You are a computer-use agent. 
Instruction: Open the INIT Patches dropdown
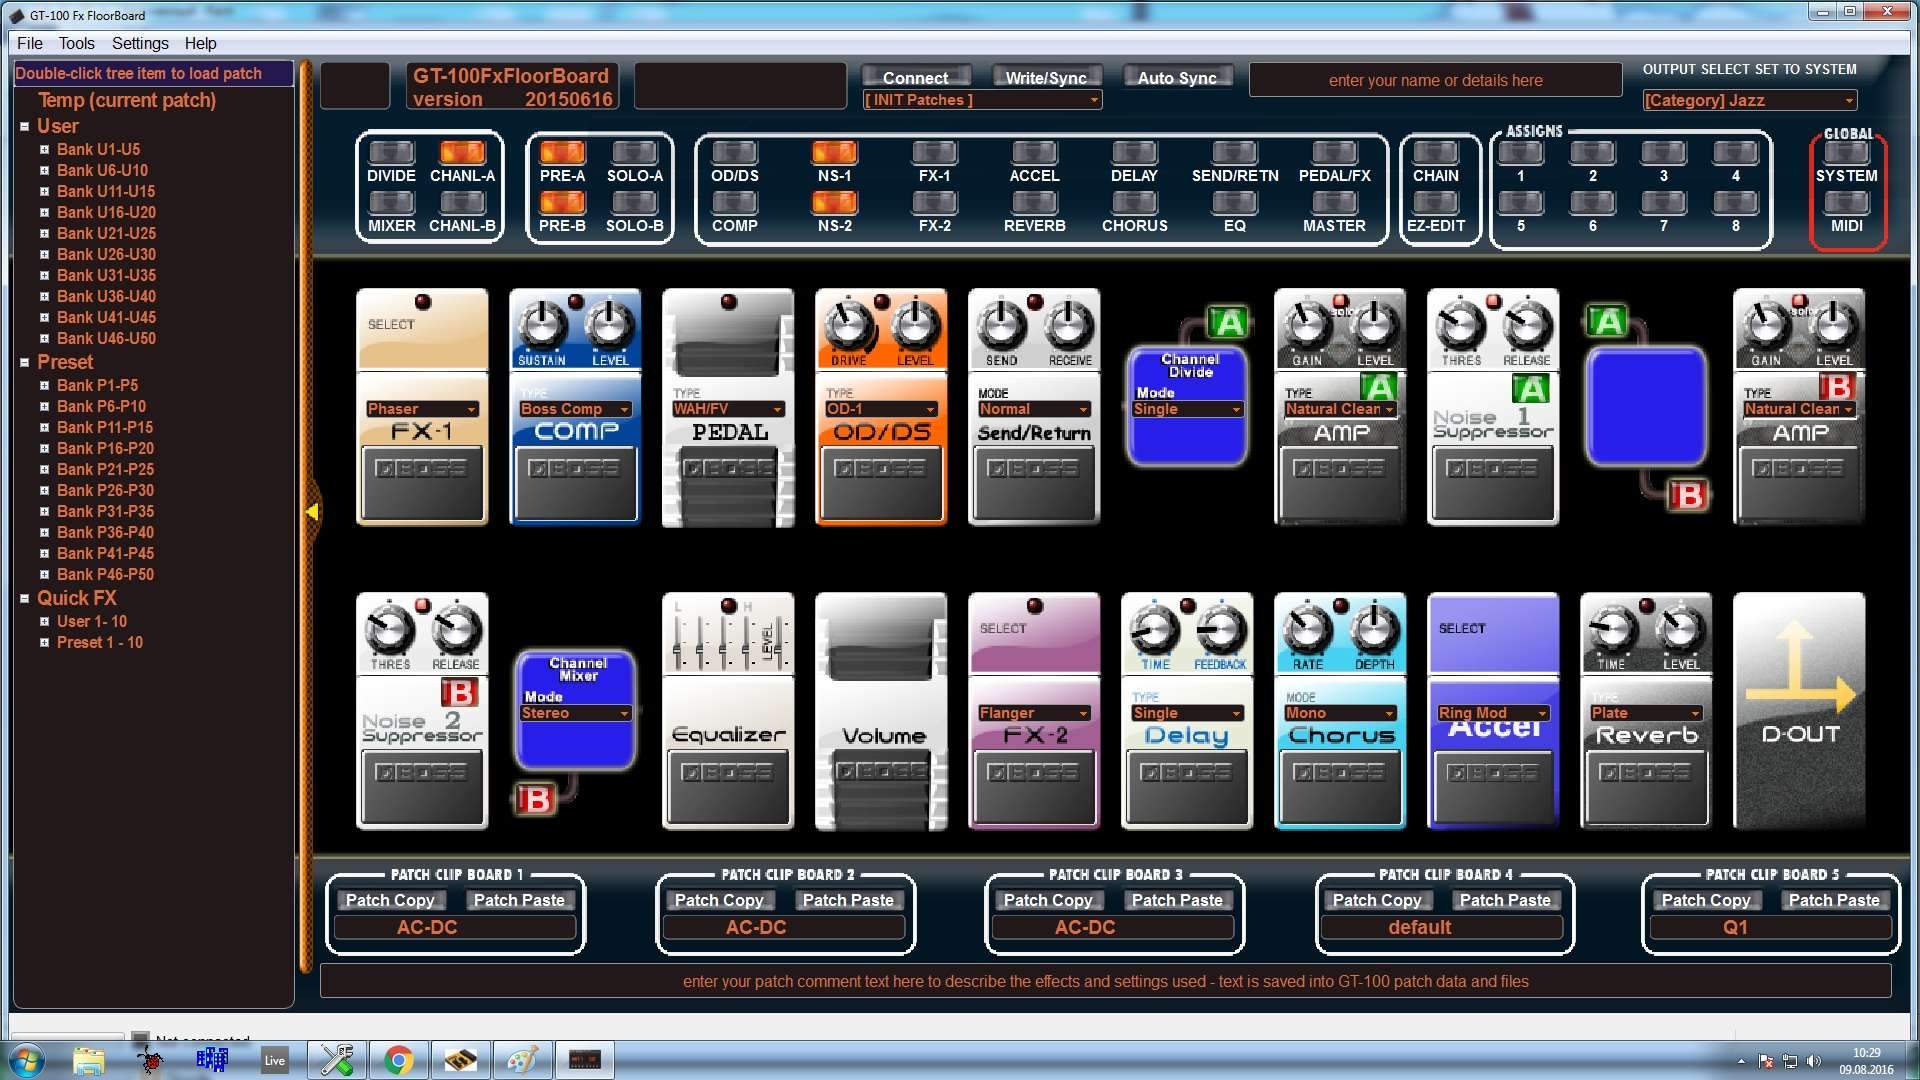click(981, 100)
